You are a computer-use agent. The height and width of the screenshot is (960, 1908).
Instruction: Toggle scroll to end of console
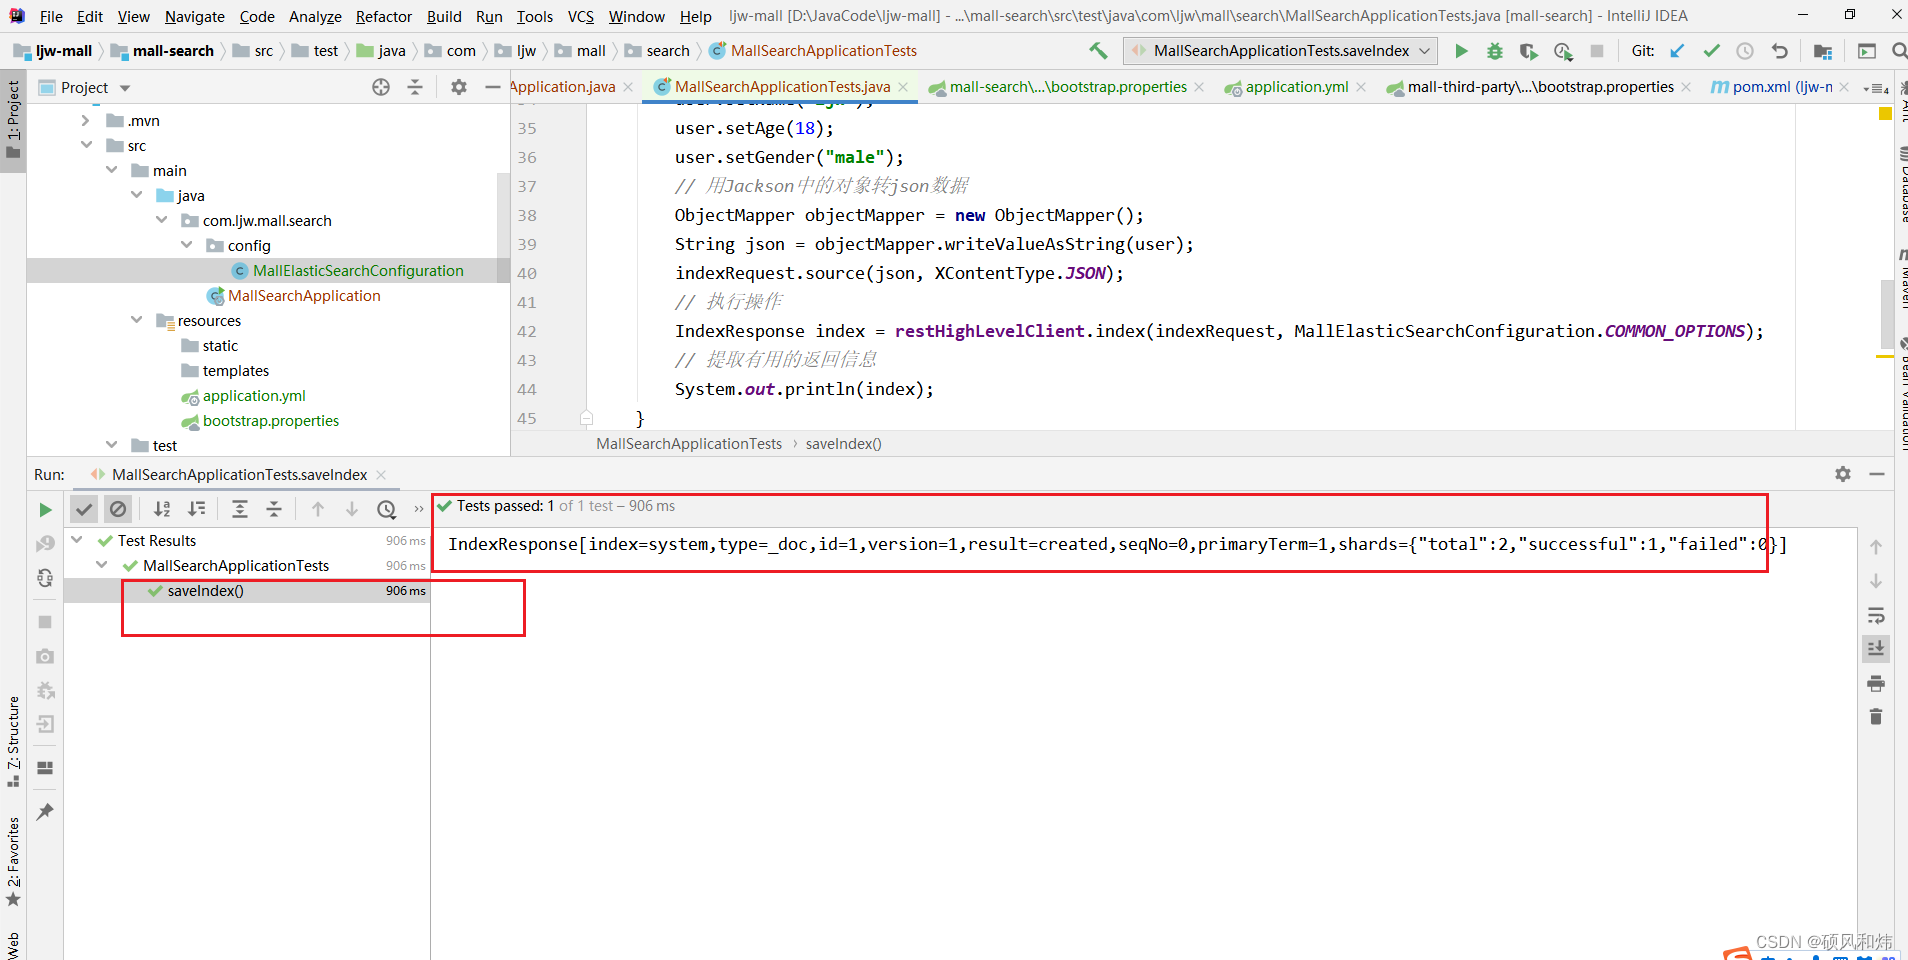click(1876, 649)
